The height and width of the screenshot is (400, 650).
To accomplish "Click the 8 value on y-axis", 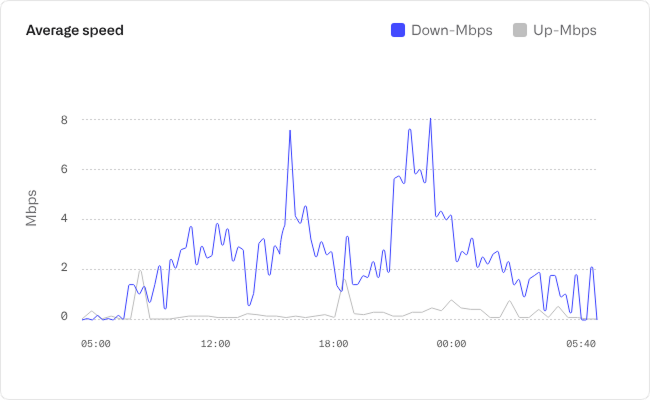I will point(64,120).
